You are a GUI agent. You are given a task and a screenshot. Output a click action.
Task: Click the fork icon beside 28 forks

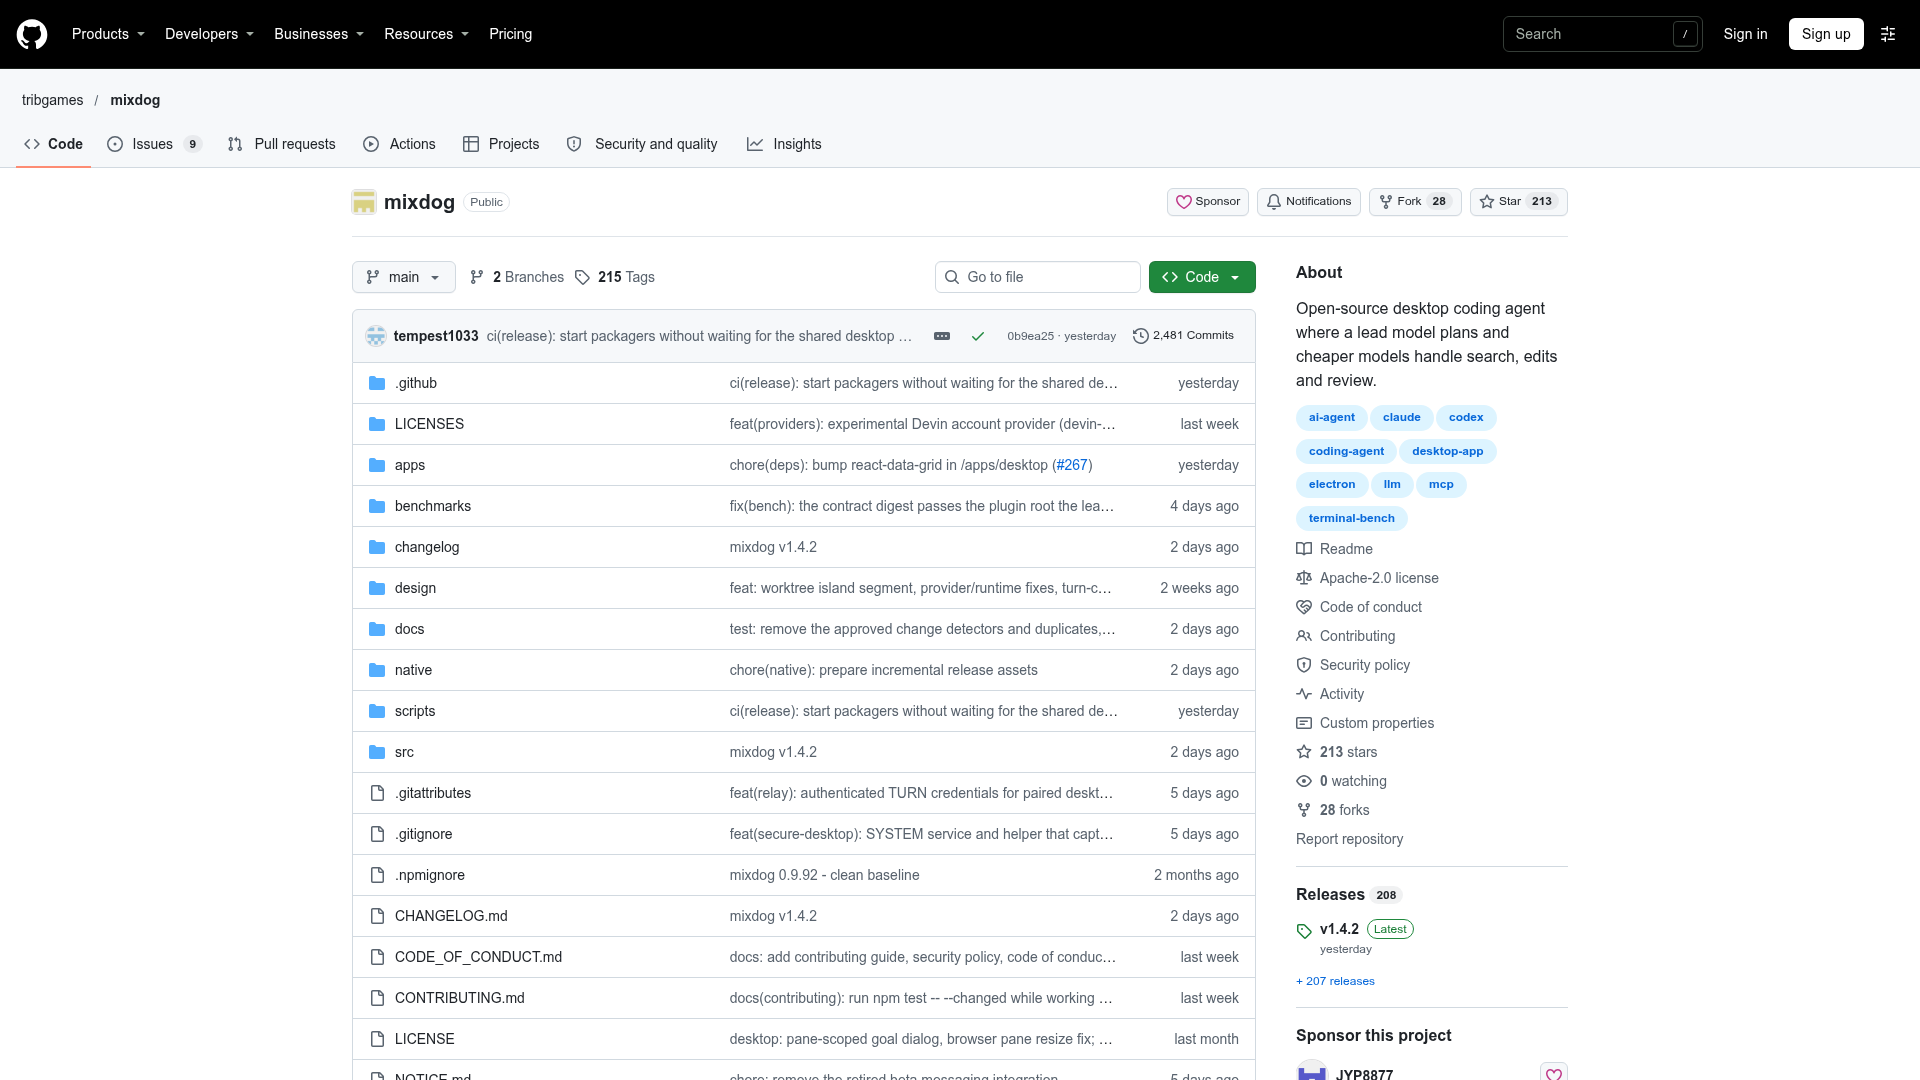coord(1304,810)
